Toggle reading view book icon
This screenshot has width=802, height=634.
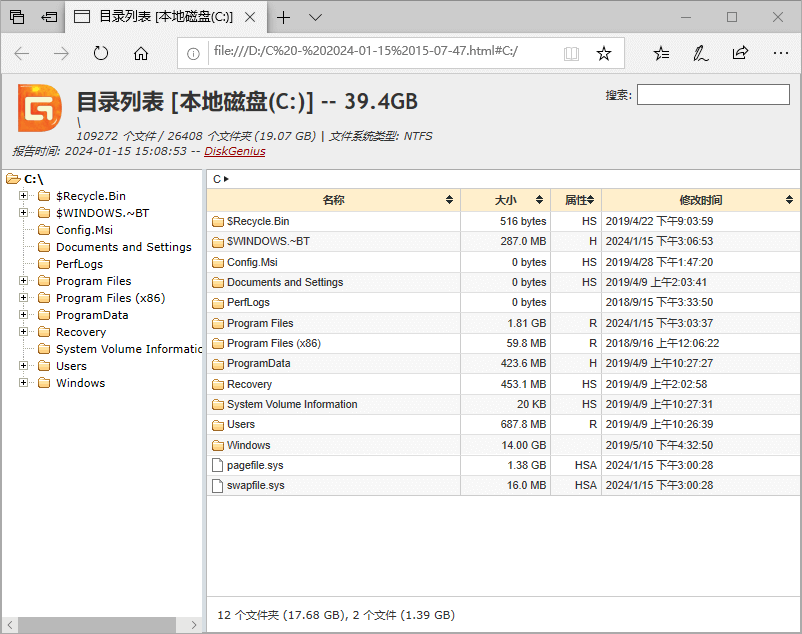pos(571,54)
